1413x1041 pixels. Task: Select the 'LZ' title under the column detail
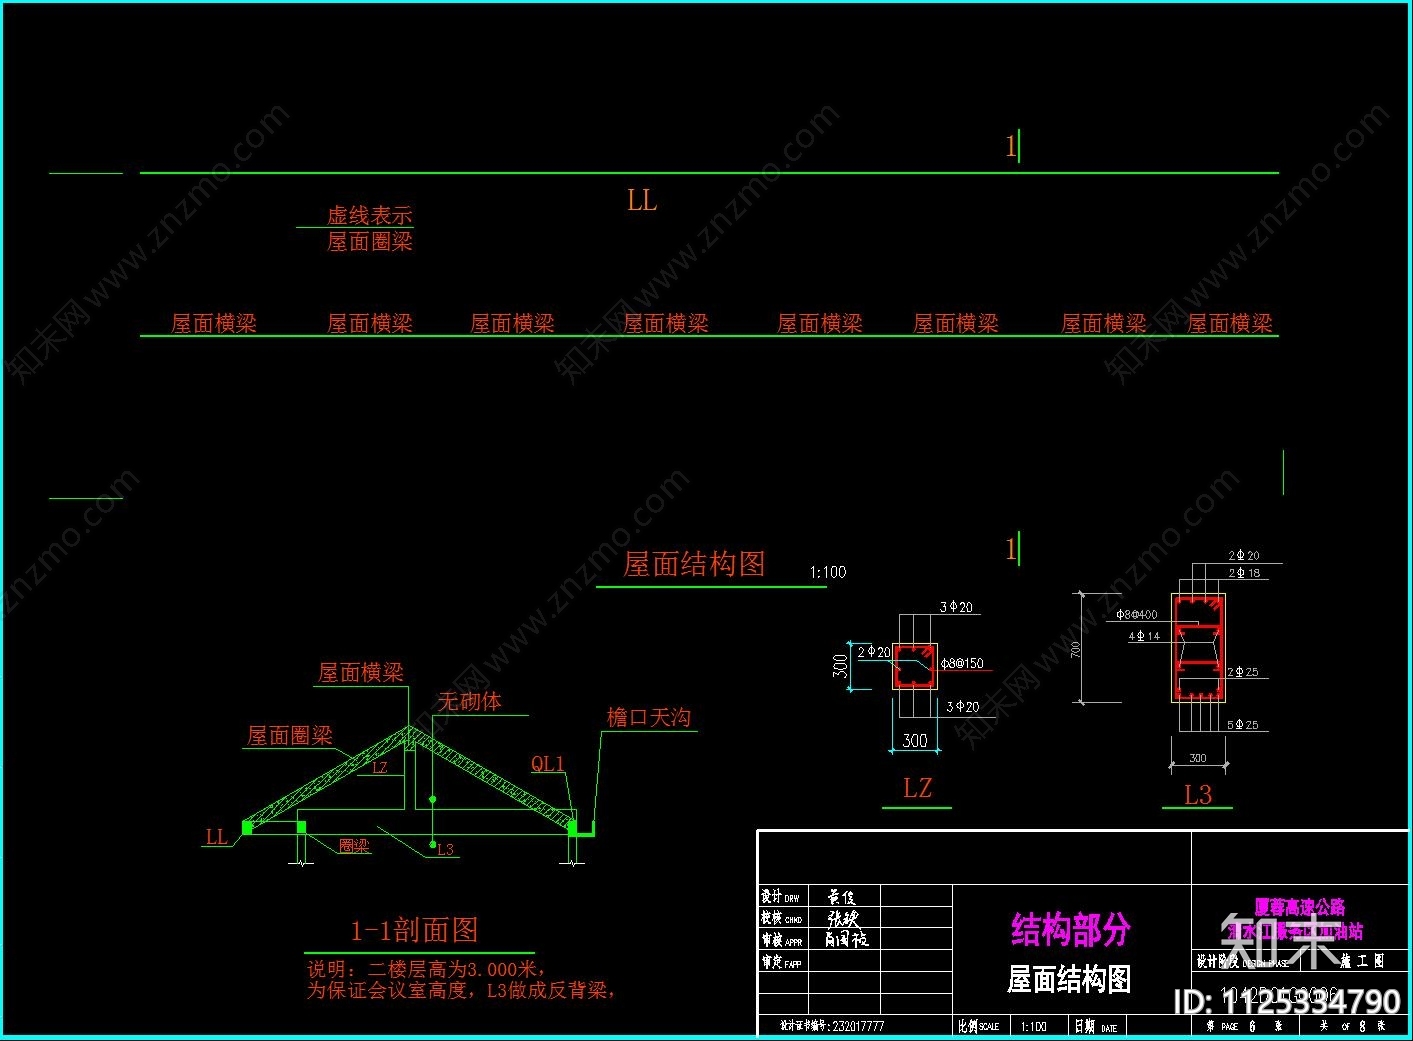pyautogui.click(x=917, y=789)
